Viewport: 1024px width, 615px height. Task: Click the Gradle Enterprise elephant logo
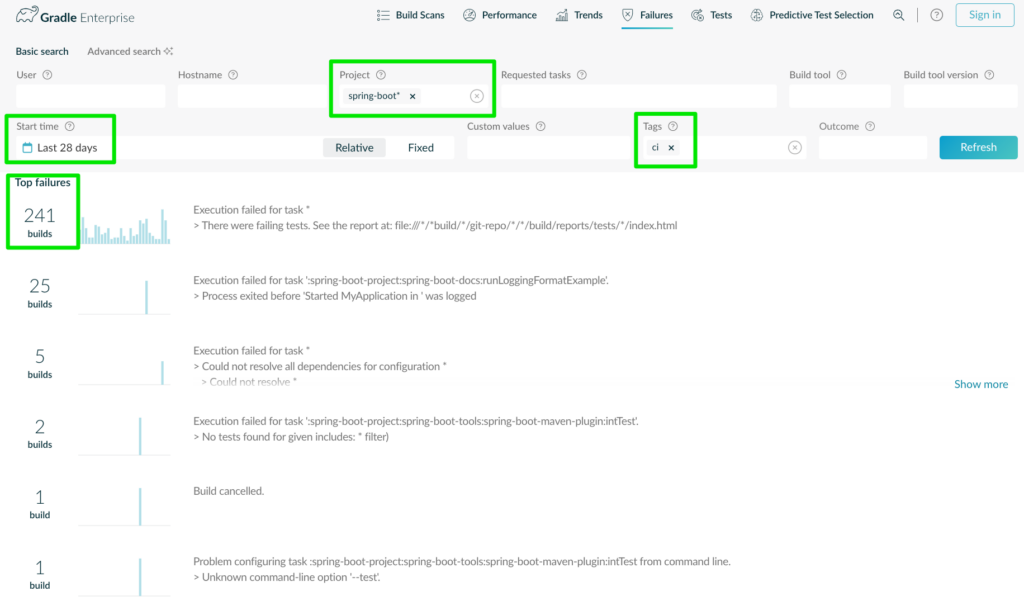[x=27, y=15]
